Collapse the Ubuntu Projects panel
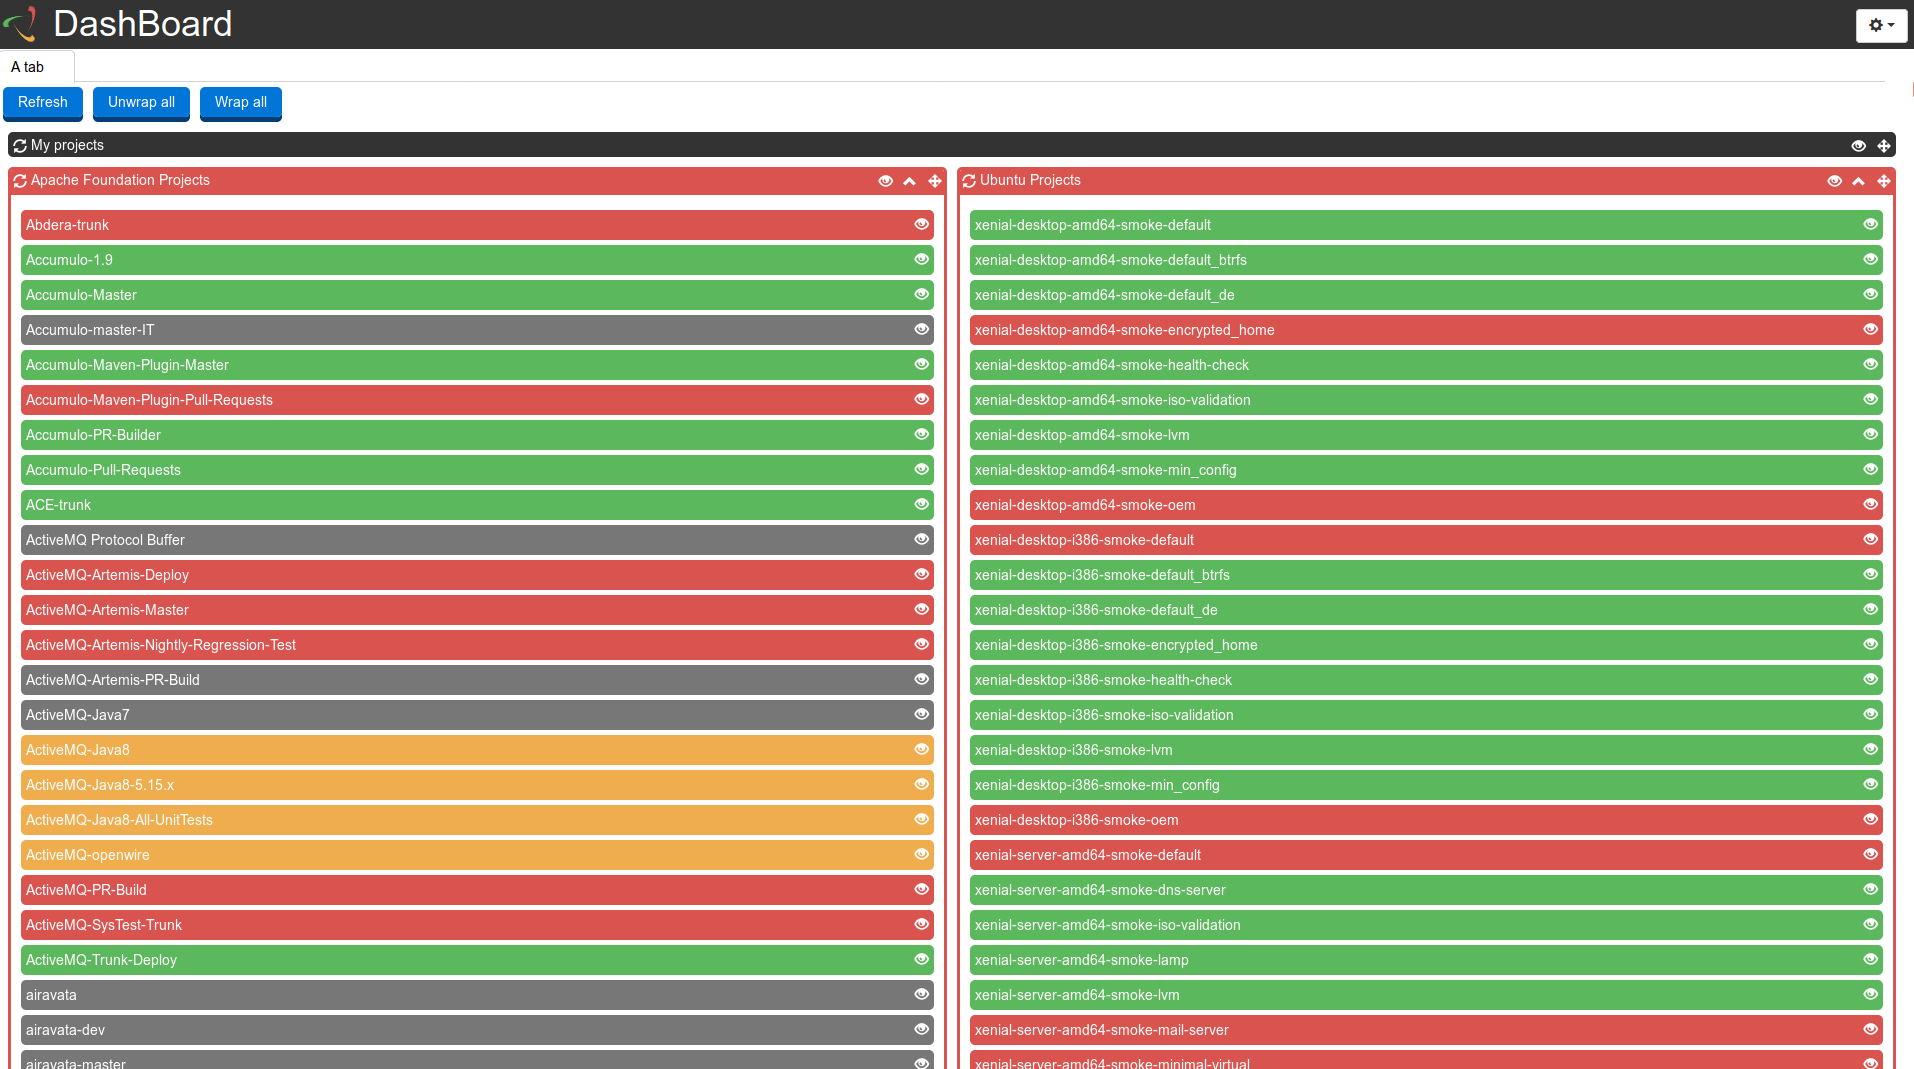 click(x=1858, y=181)
